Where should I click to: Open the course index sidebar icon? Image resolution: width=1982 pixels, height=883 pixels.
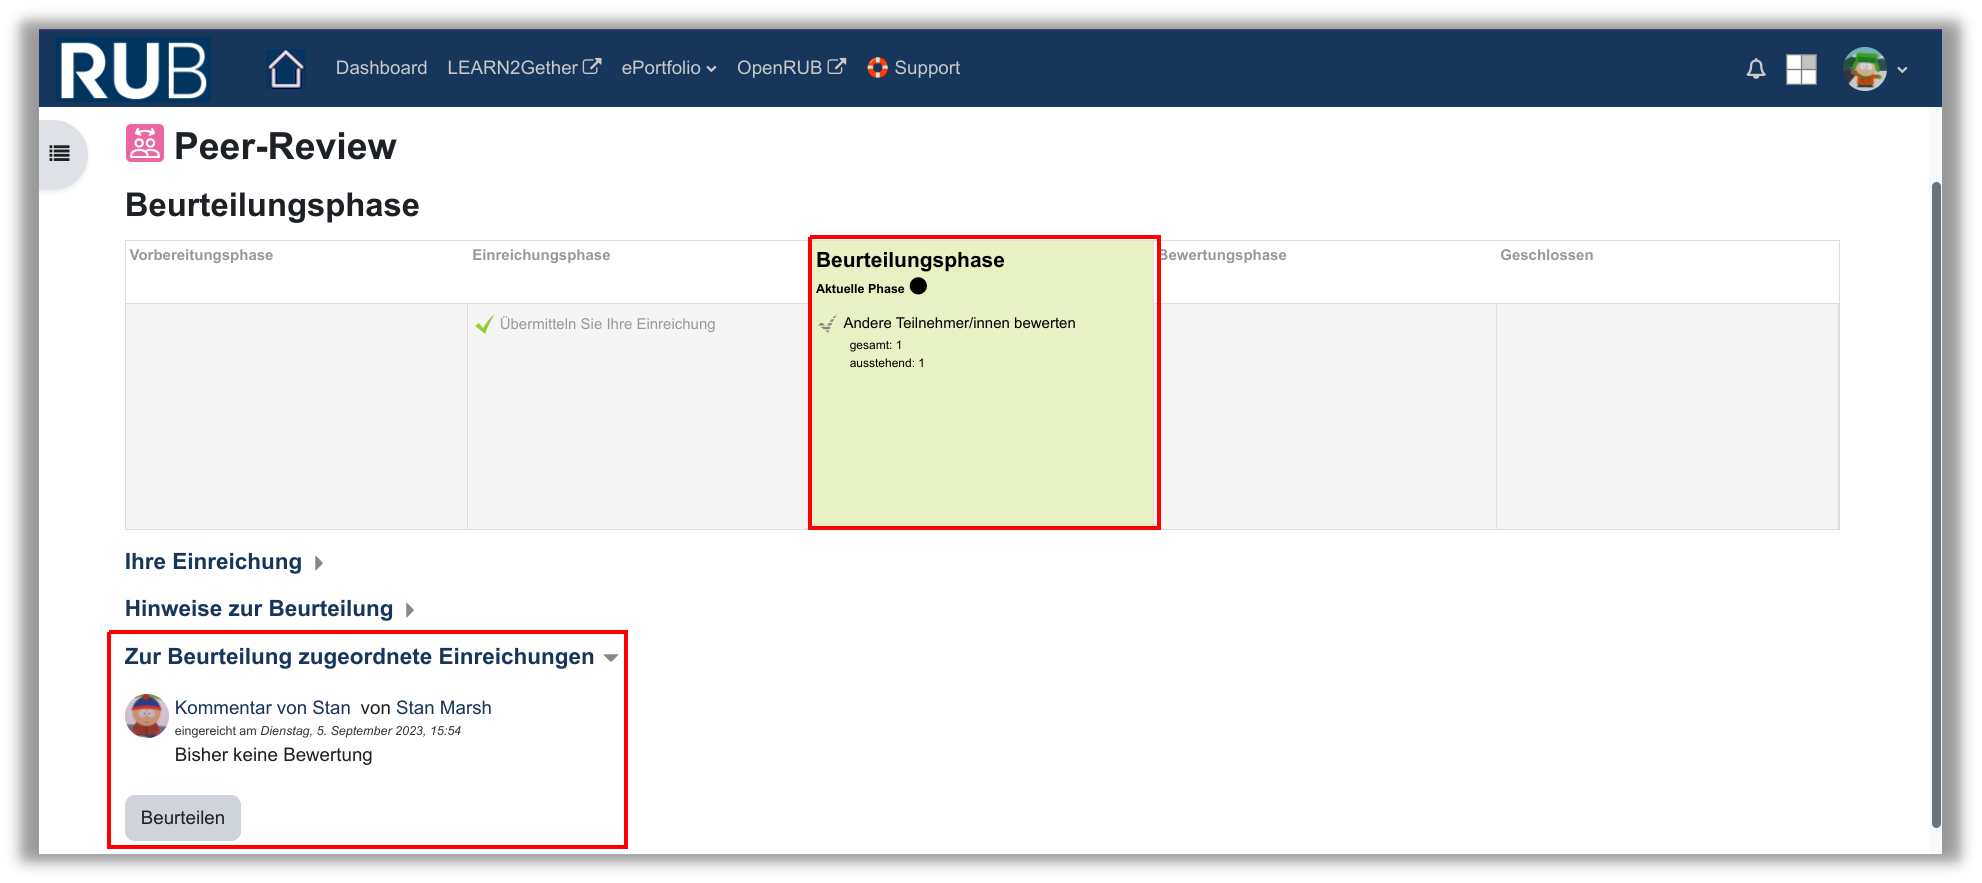point(60,154)
